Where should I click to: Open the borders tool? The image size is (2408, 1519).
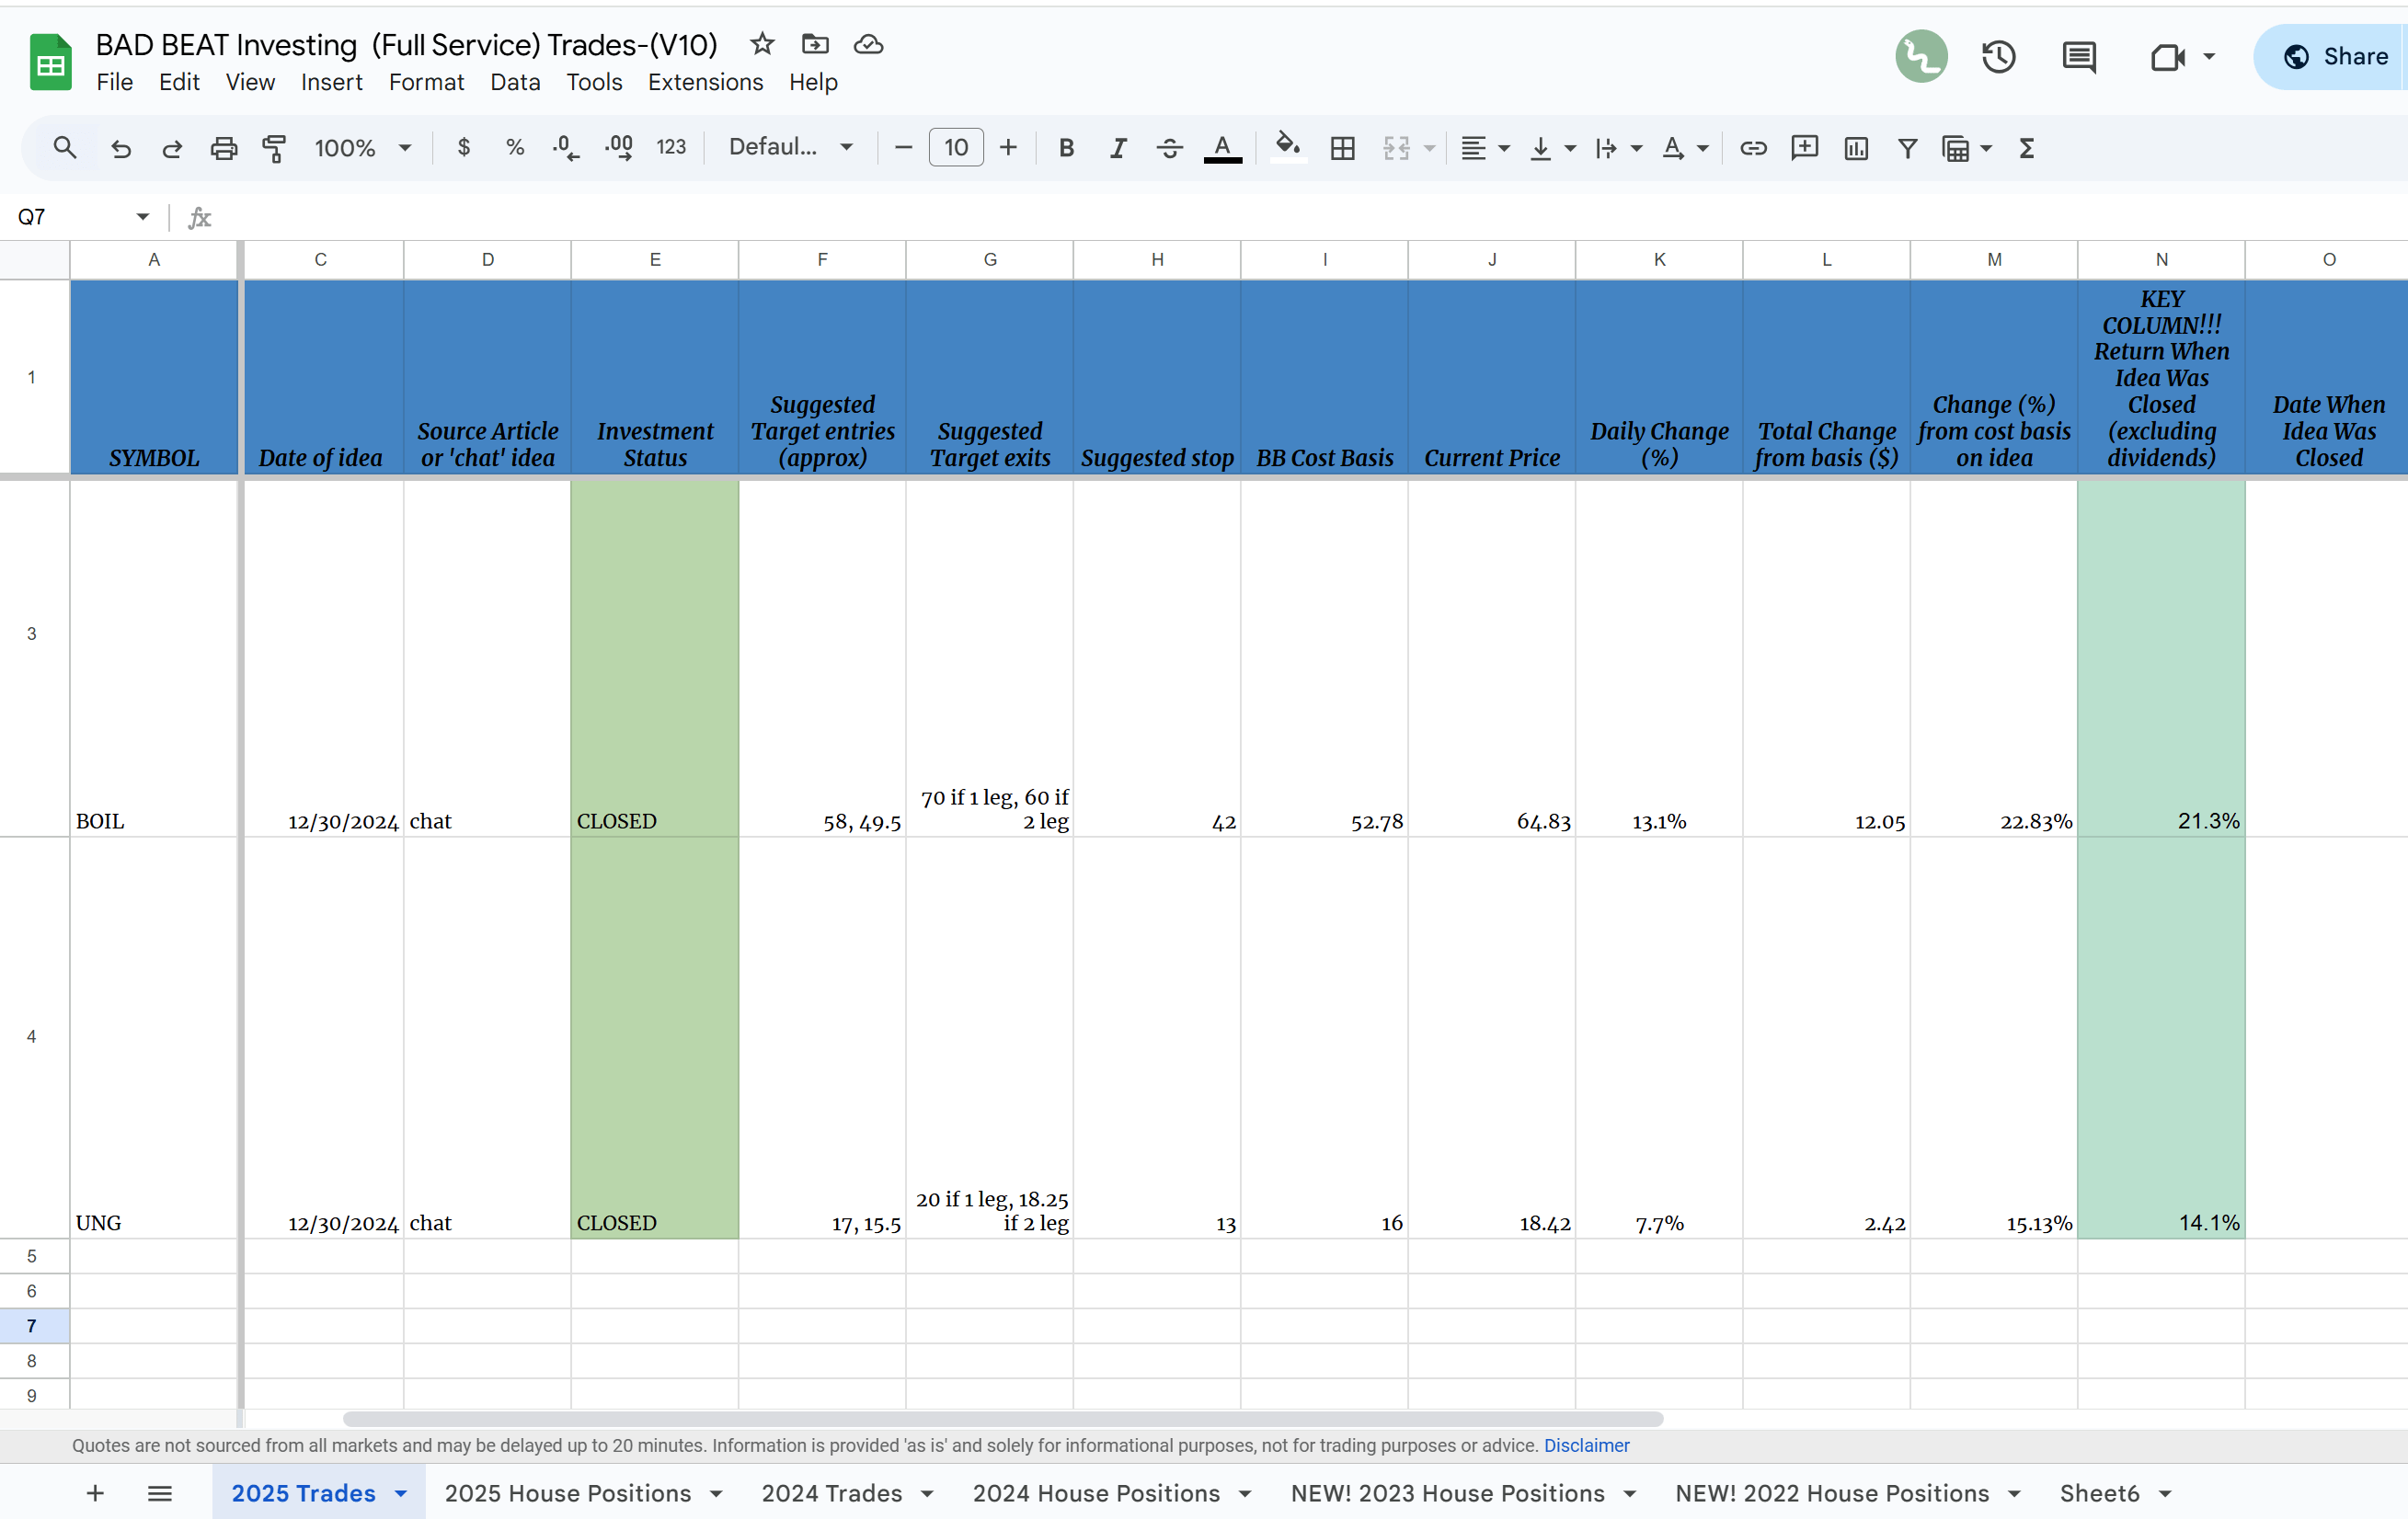click(1342, 148)
